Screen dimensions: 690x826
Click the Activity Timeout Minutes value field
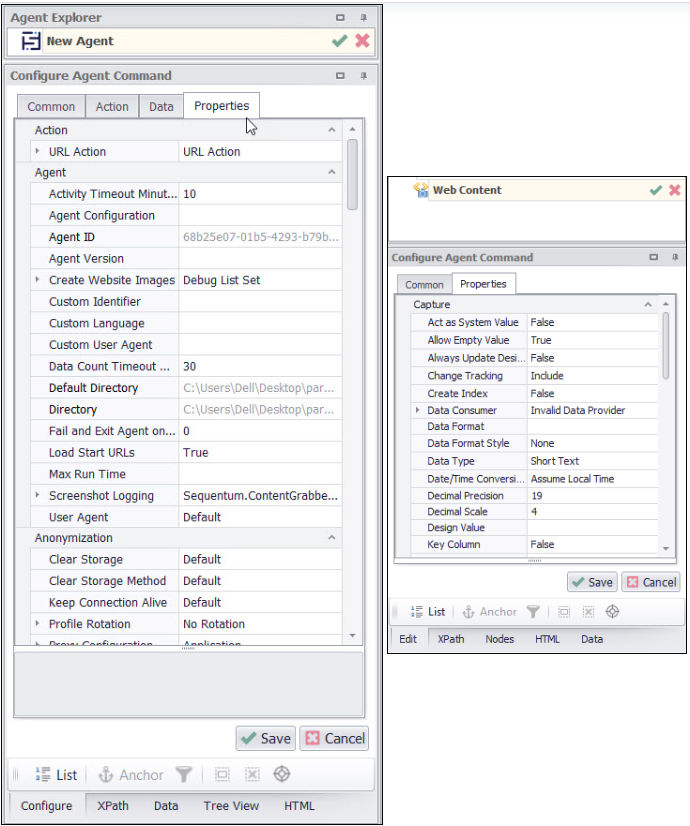(x=260, y=194)
